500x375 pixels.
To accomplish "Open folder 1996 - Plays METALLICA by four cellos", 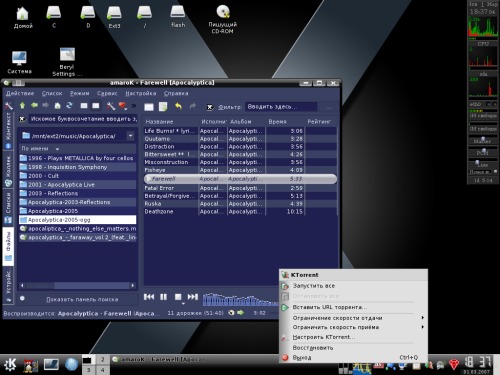I will pos(77,158).
